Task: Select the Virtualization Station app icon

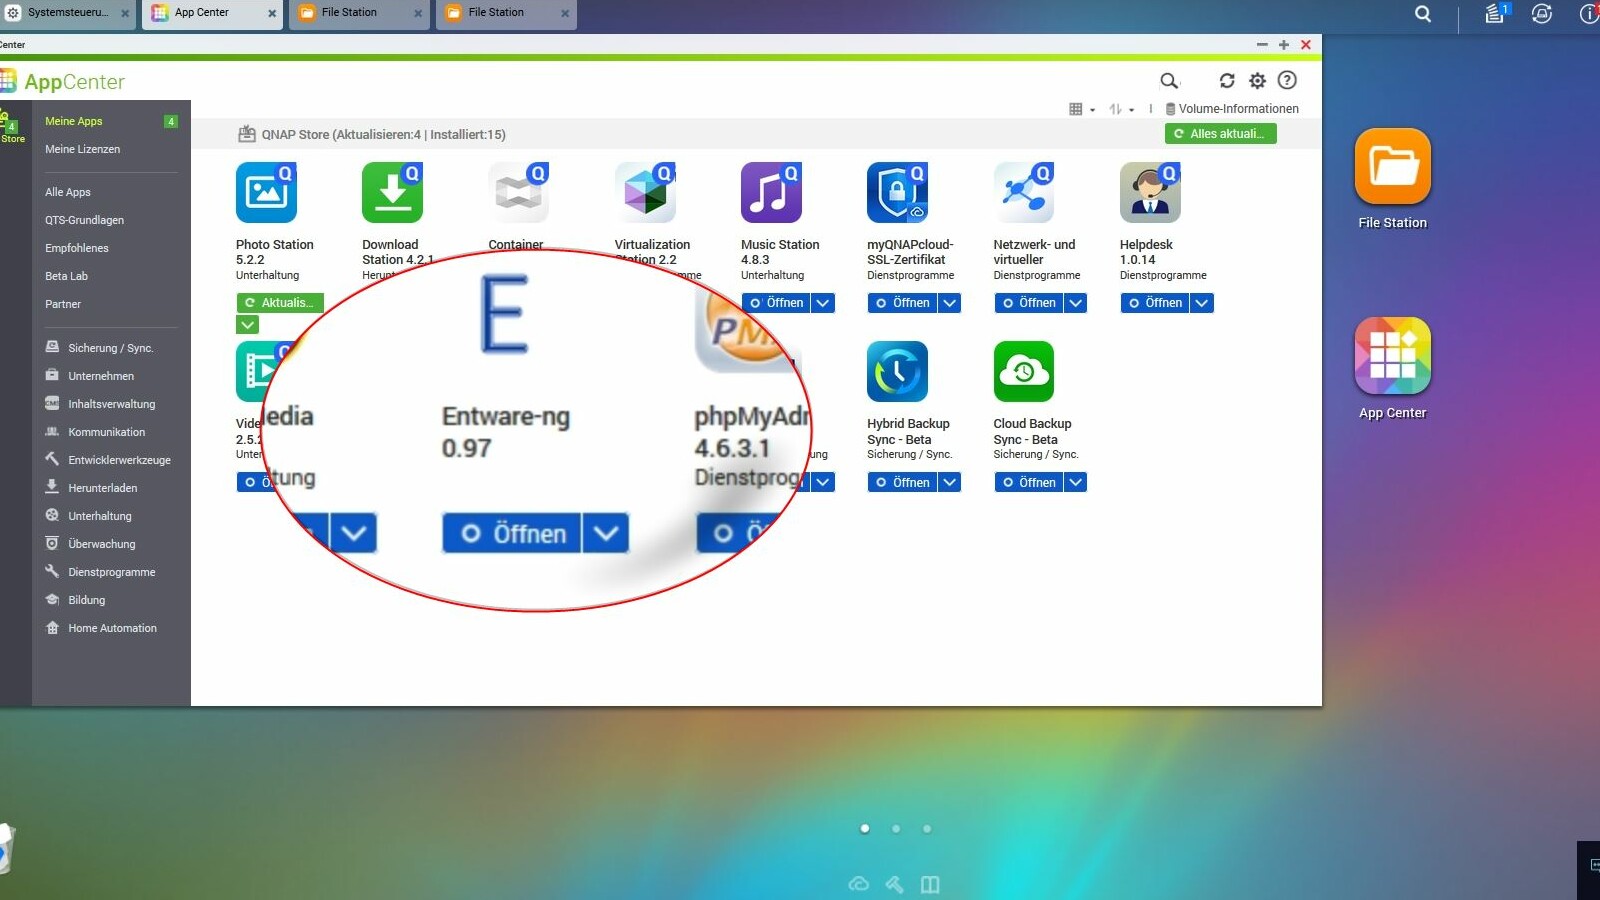Action: point(645,192)
